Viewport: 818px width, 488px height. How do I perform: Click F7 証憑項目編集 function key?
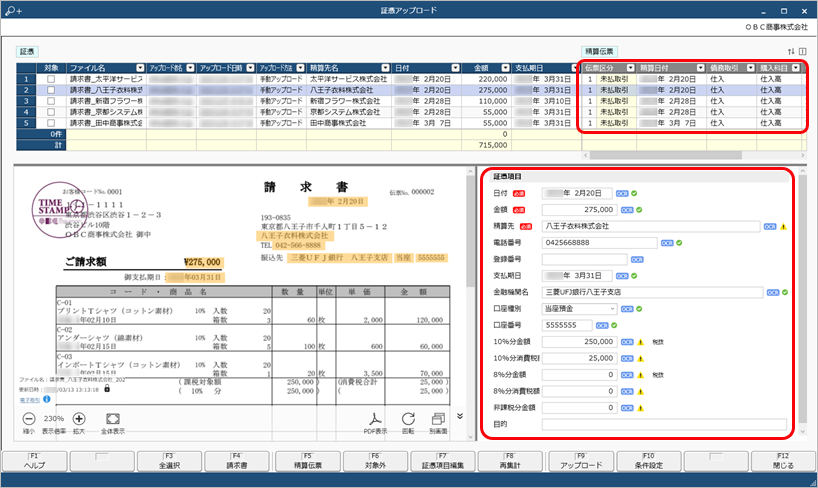[443, 461]
